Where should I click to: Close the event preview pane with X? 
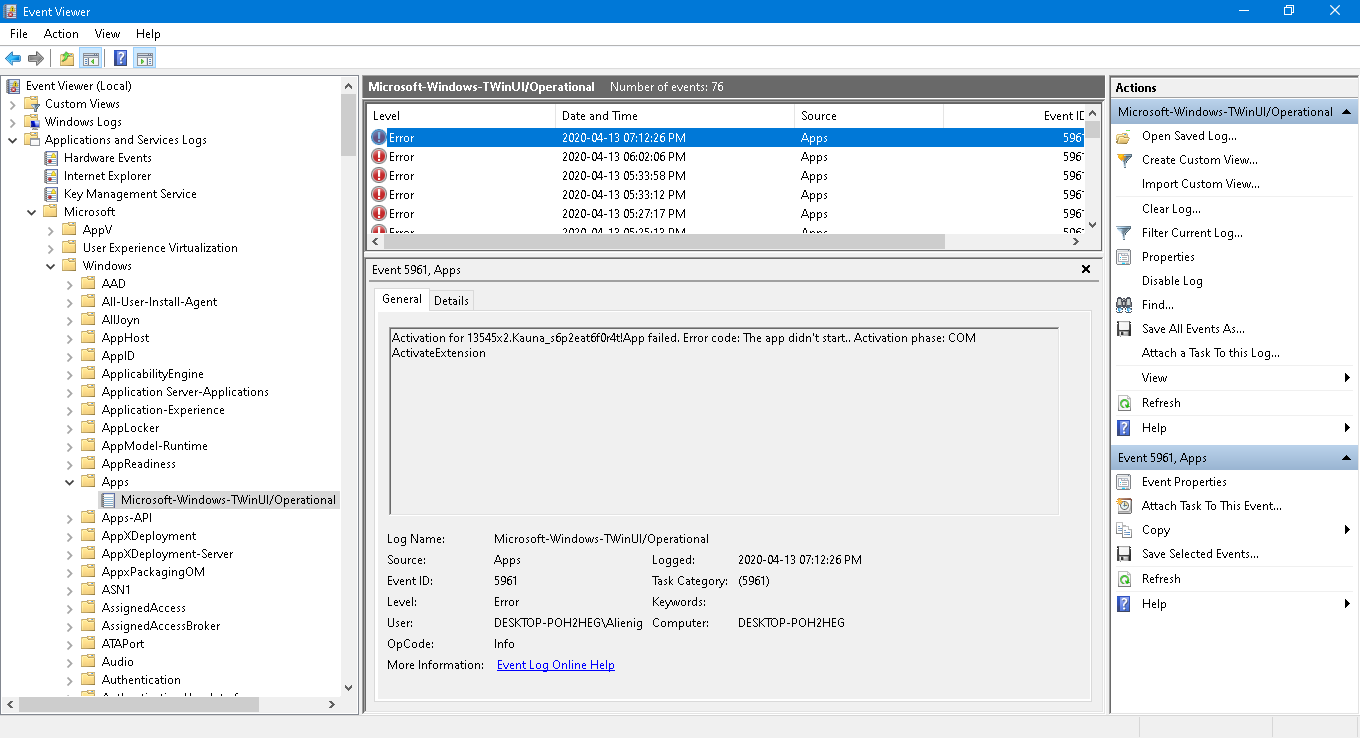1086,270
